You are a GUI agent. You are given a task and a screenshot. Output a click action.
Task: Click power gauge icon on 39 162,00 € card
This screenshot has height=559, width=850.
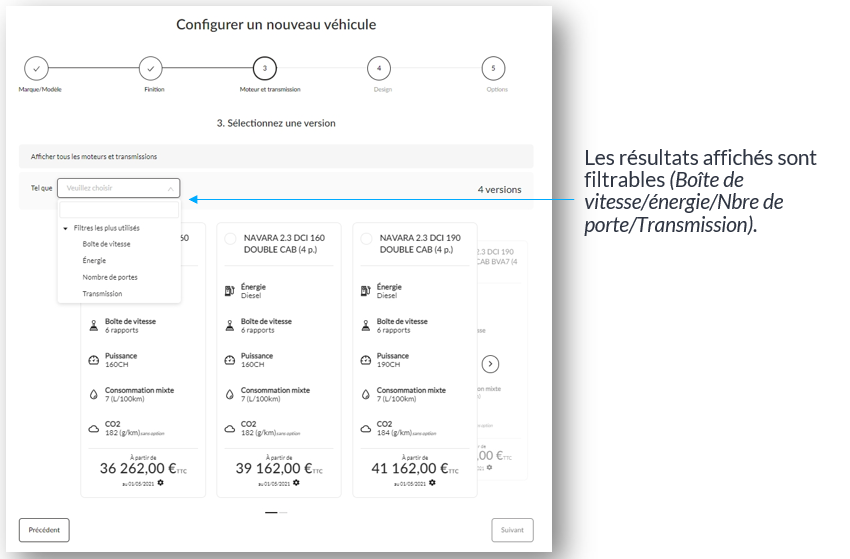[x=229, y=360]
